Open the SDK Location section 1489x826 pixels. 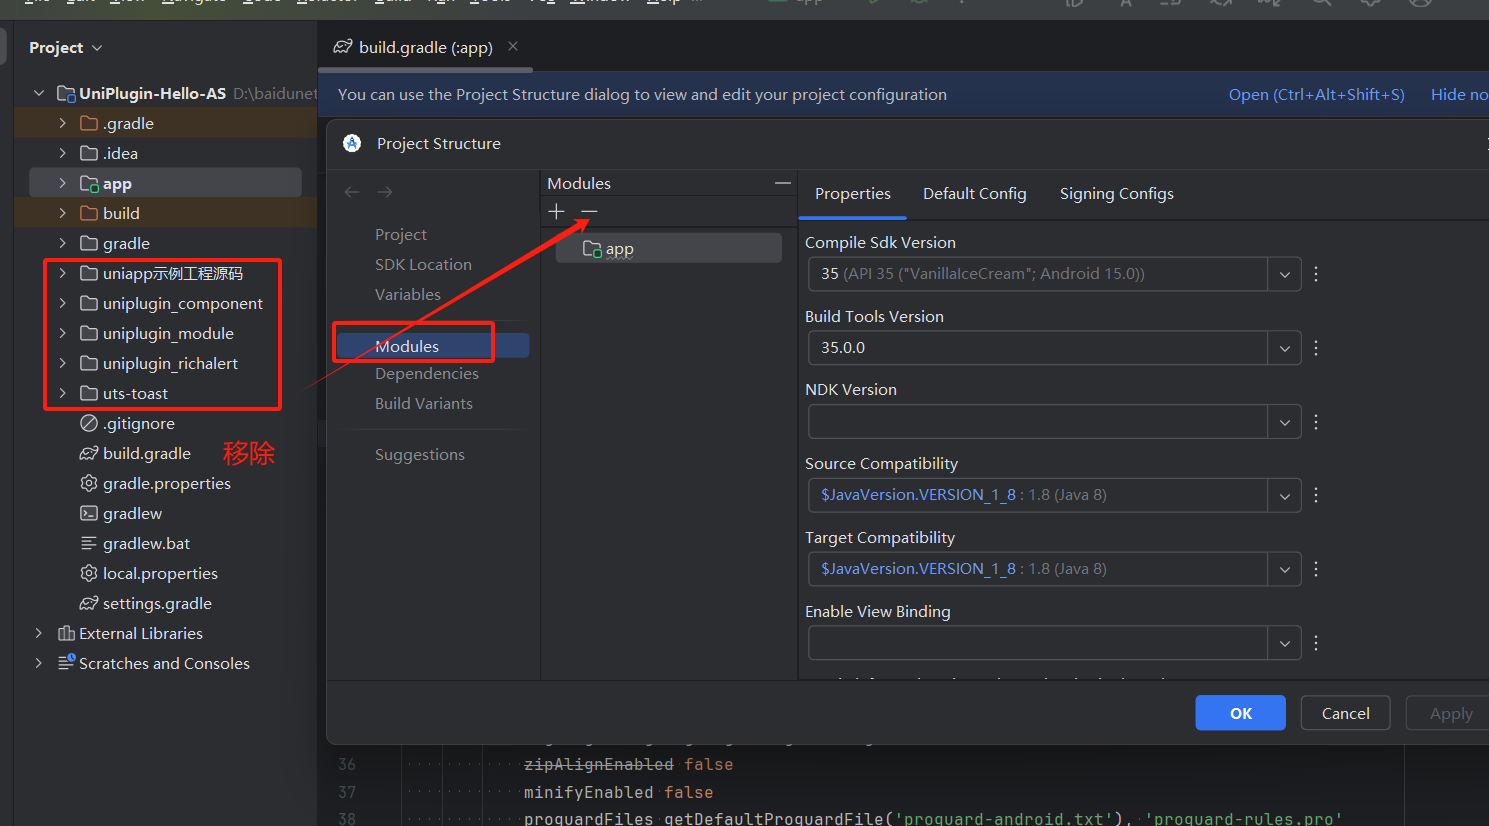click(x=423, y=264)
